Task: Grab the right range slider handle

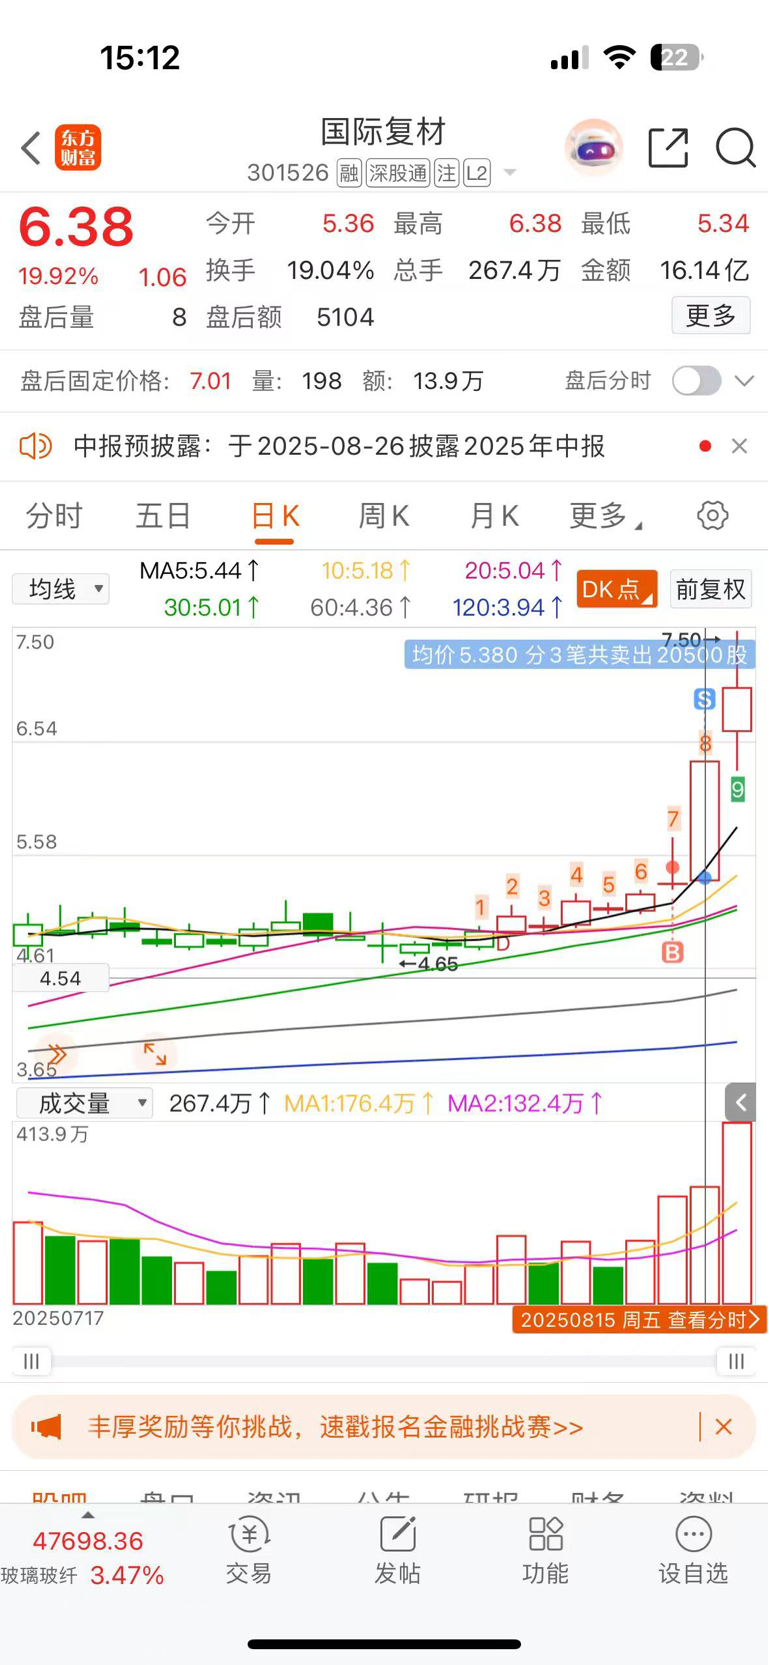Action: [736, 1361]
